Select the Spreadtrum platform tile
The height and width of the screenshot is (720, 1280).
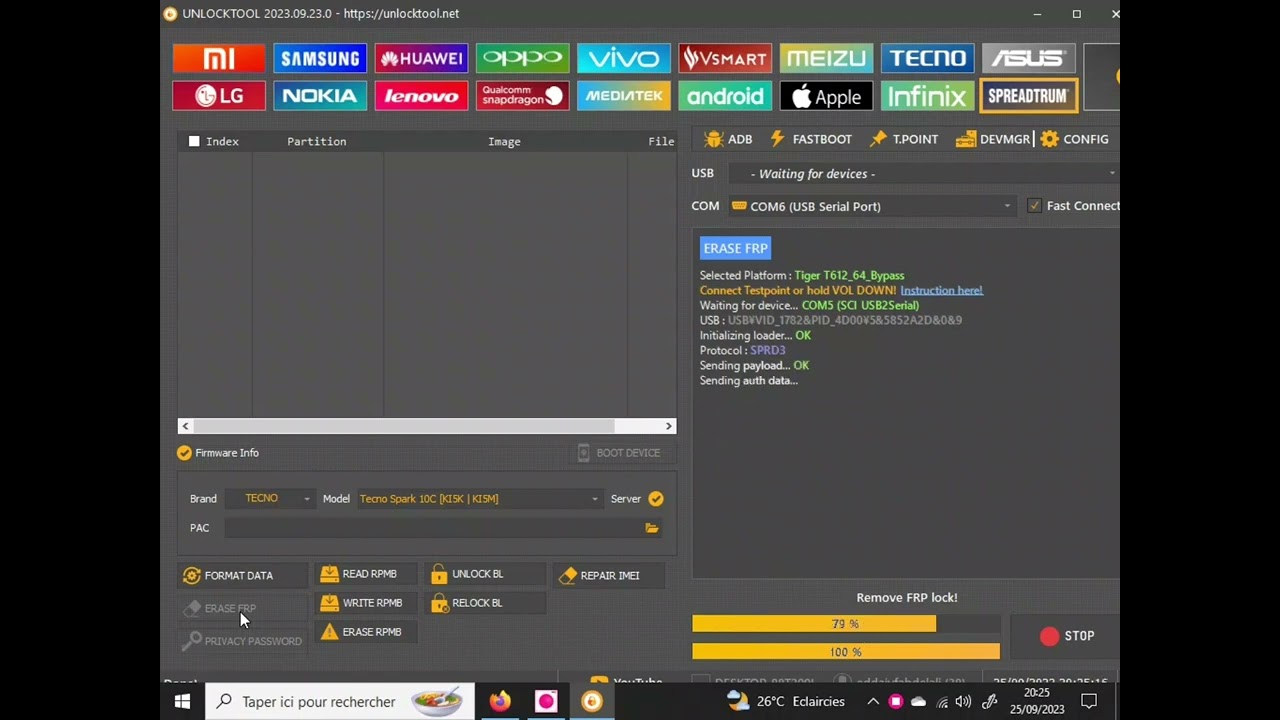click(1028, 97)
